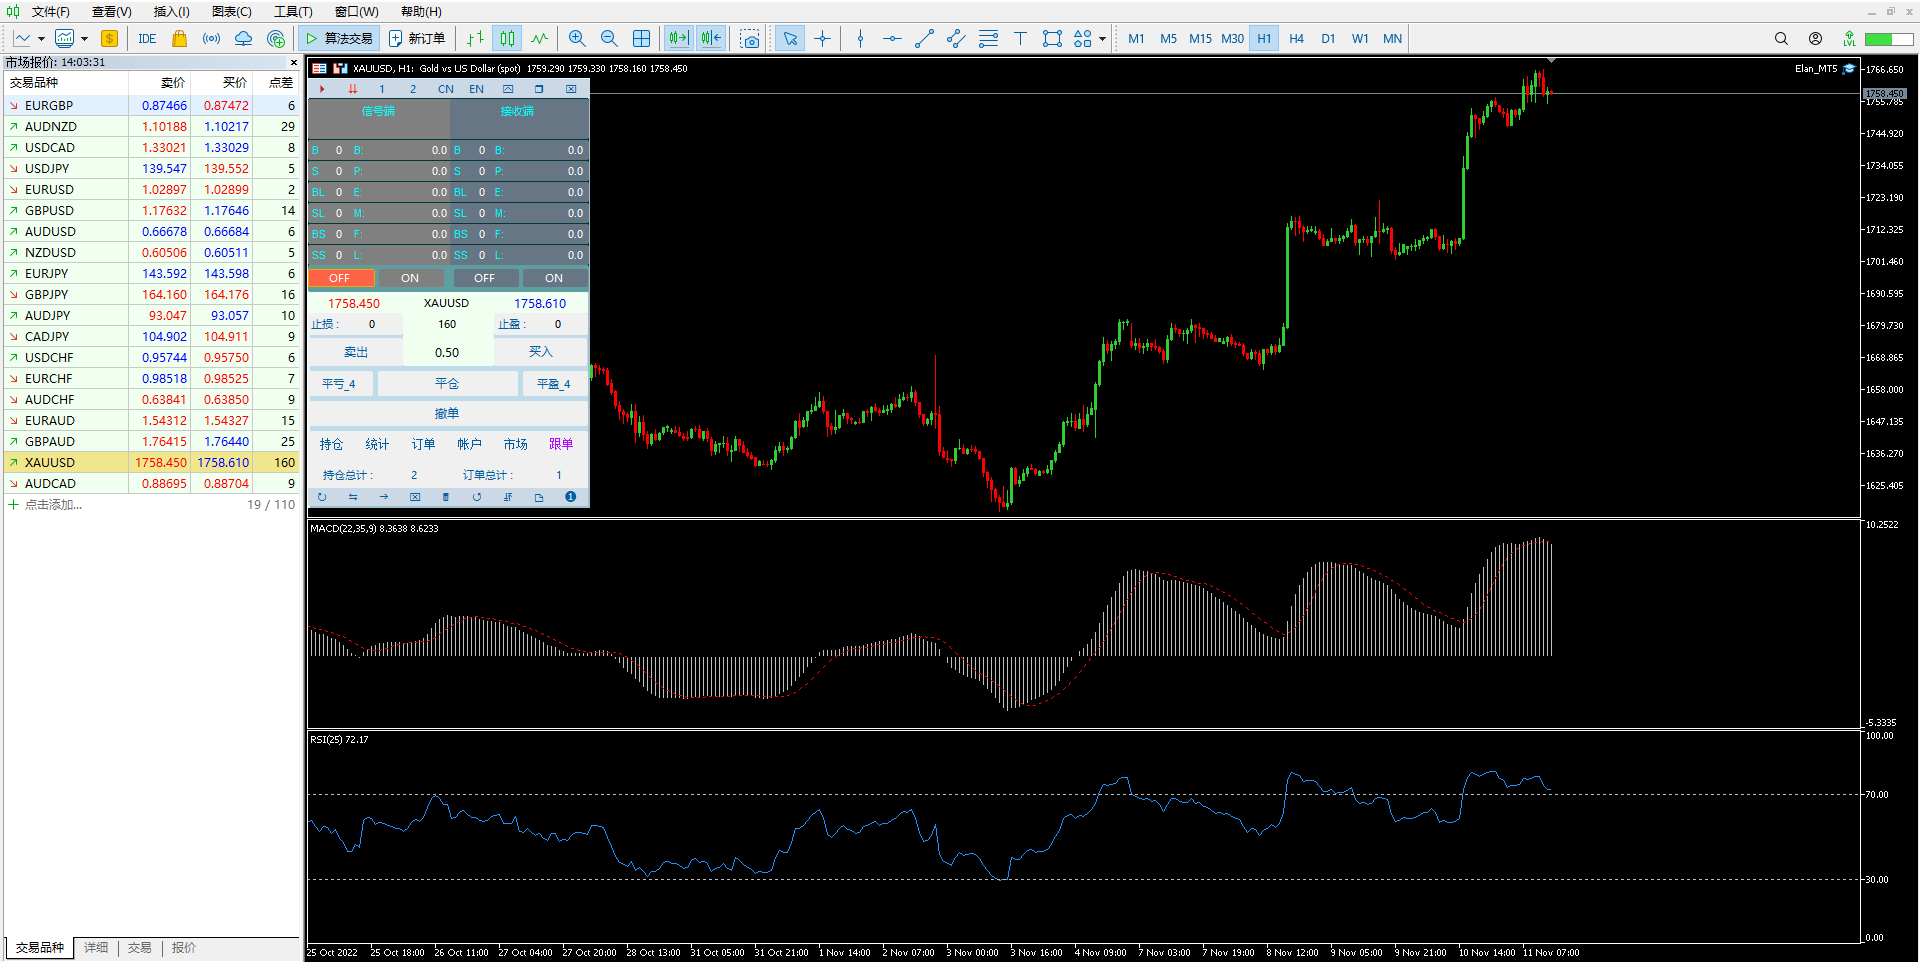Open the 插入(I) menu

[171, 12]
